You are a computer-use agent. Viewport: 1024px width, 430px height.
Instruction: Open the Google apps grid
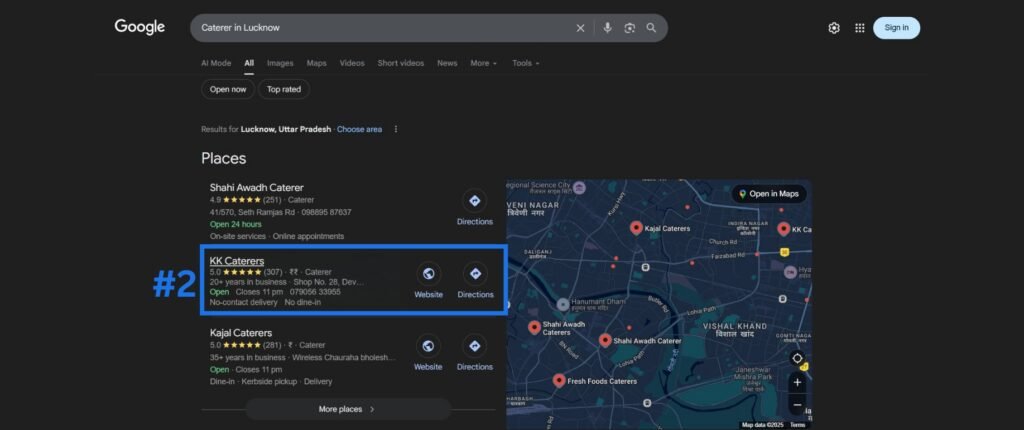tap(859, 28)
